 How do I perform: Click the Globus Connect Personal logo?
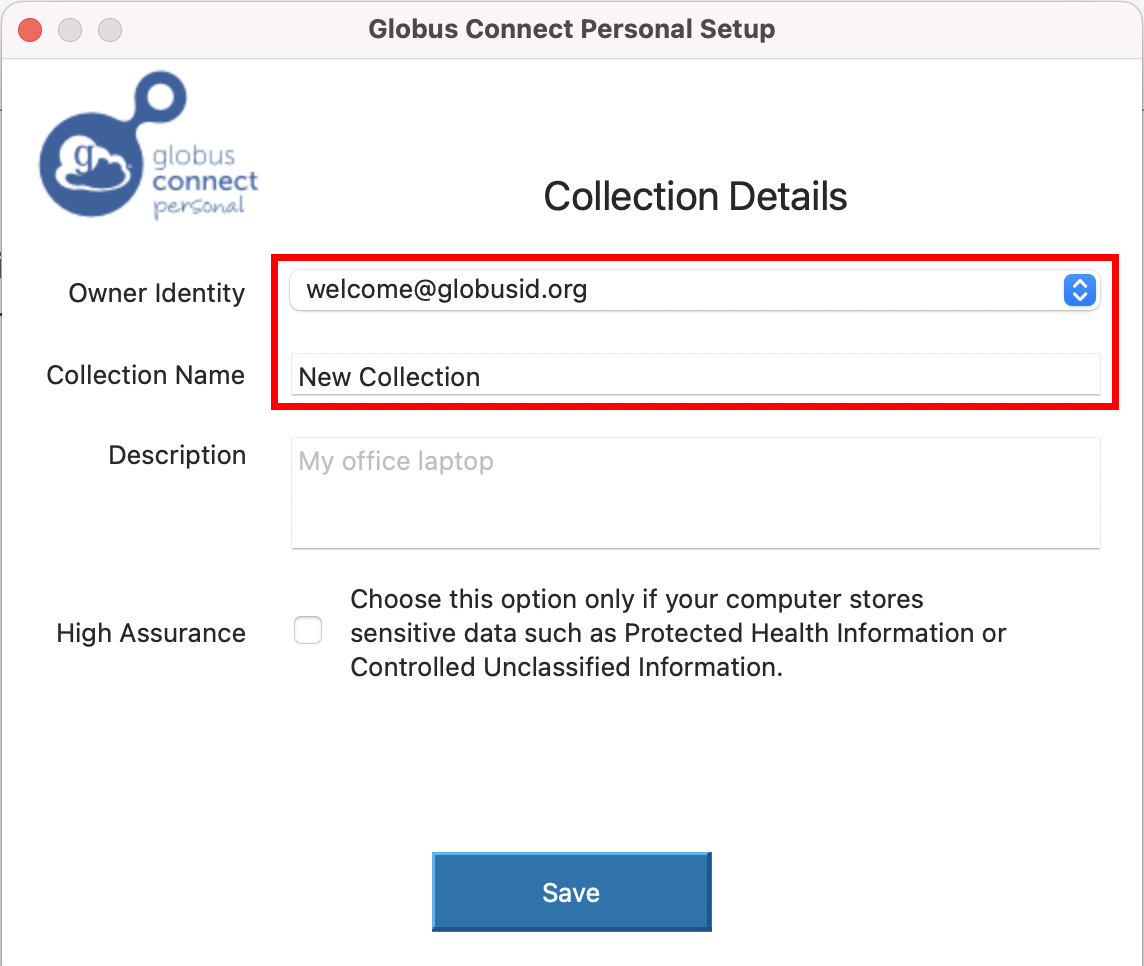click(149, 145)
